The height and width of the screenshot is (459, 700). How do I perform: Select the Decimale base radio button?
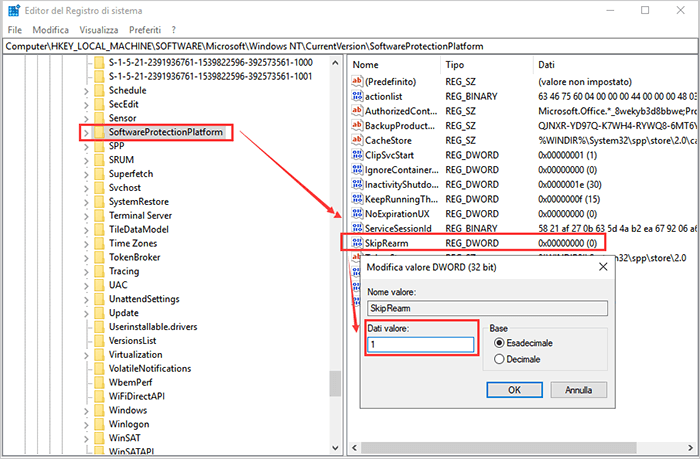(x=498, y=359)
